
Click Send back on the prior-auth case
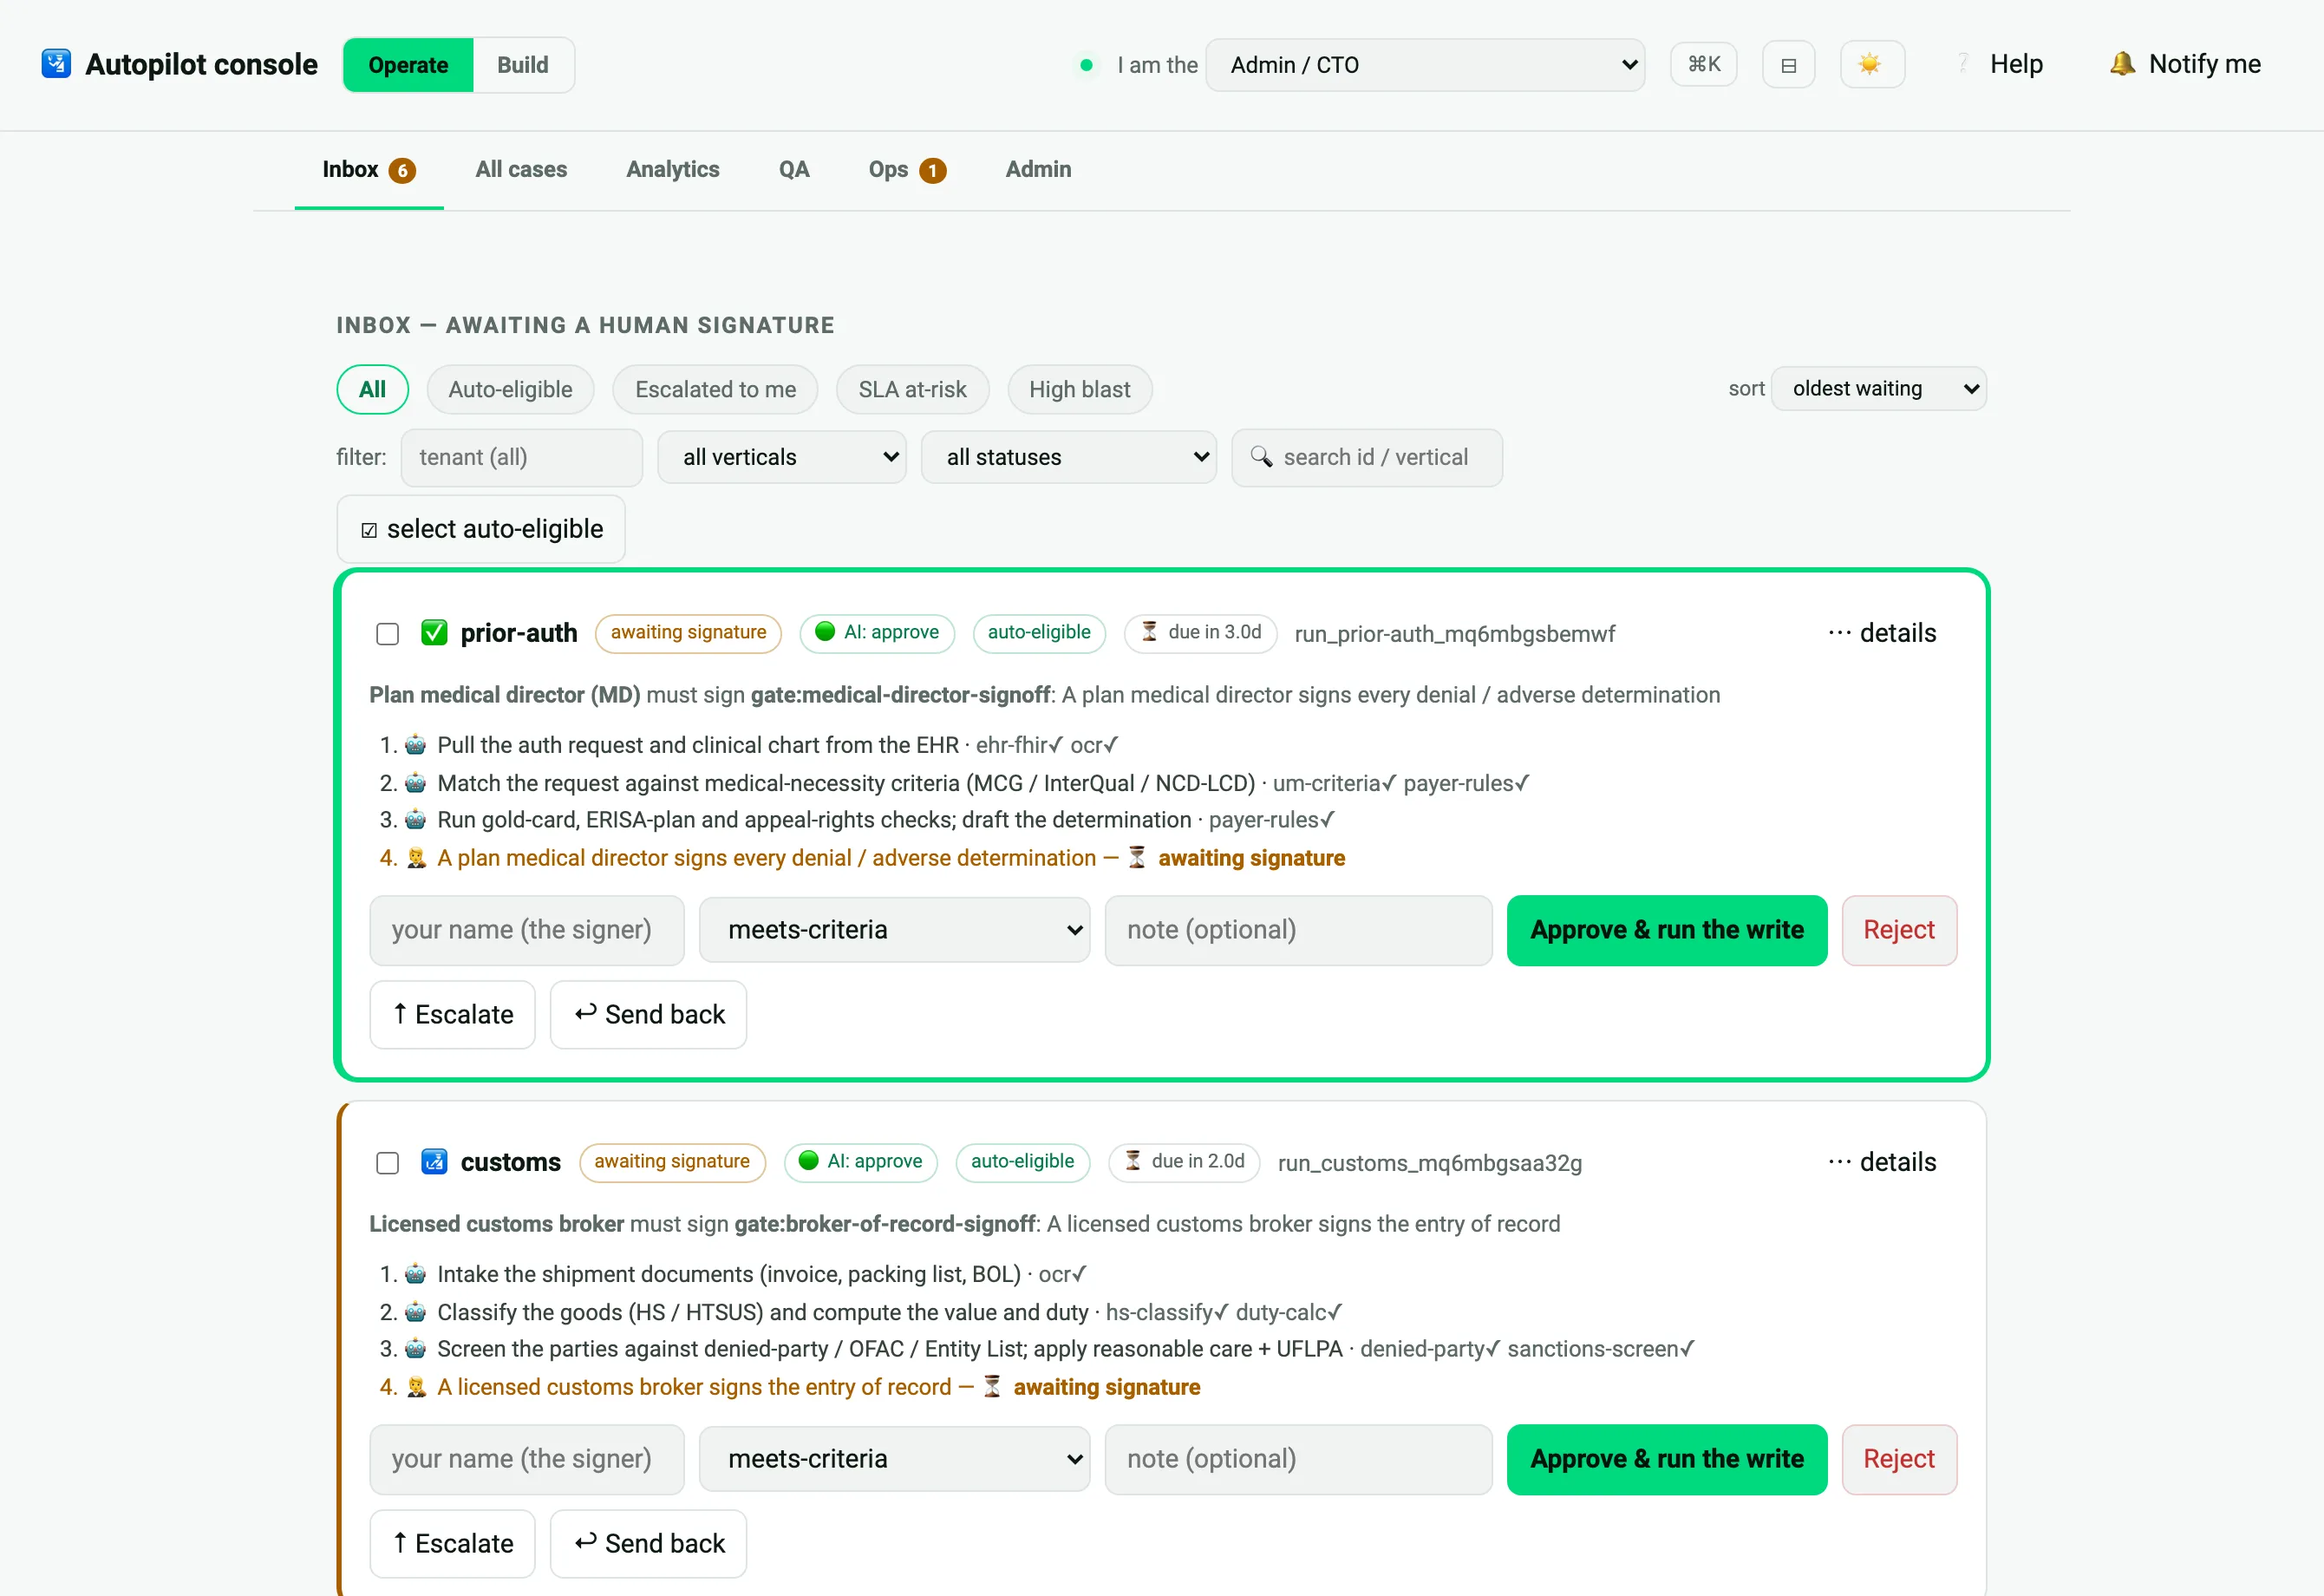(x=648, y=1014)
